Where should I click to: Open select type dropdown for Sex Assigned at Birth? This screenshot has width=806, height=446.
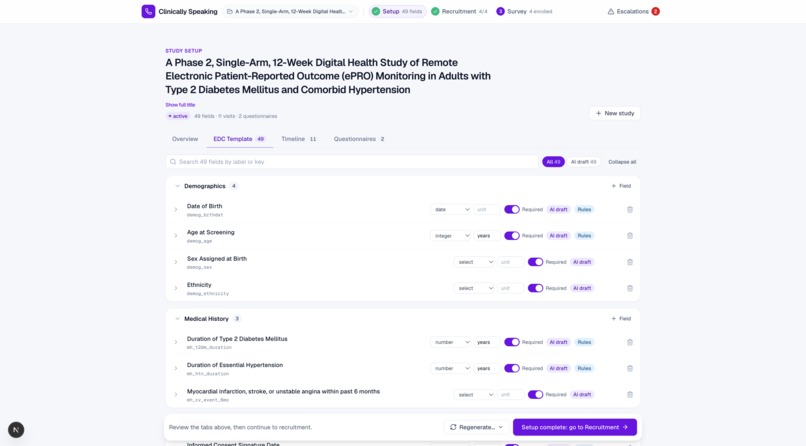click(x=474, y=262)
